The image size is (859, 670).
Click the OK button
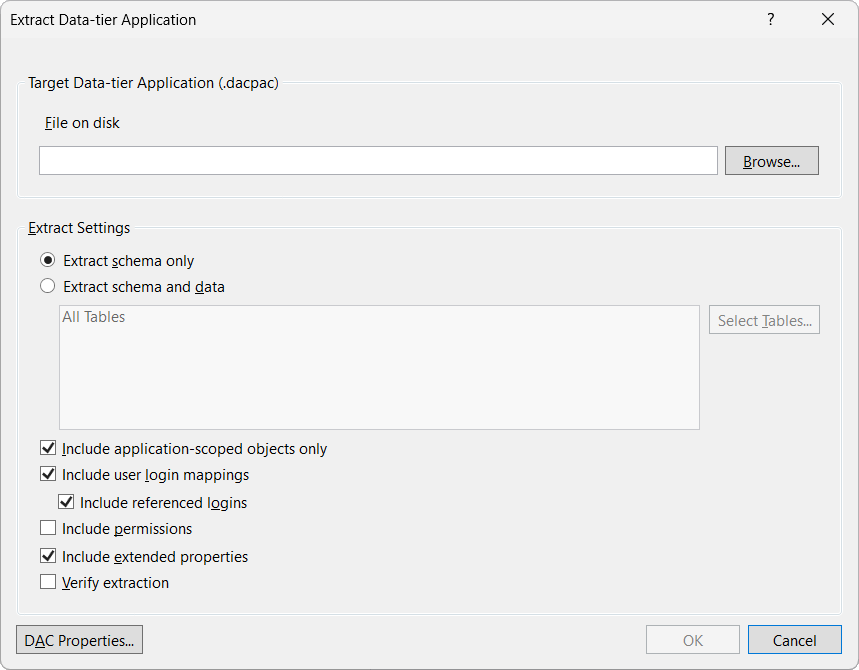pos(692,639)
